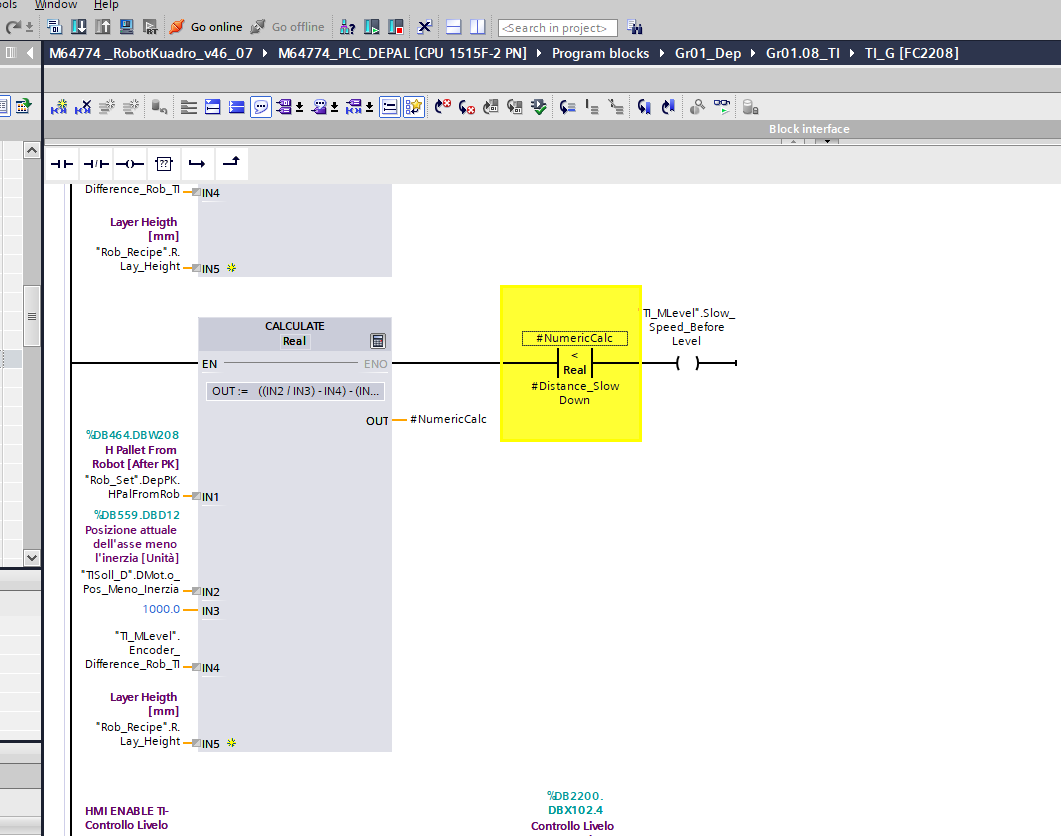Open the calculator icon on CALCULATE block
Image resolution: width=1061 pixels, height=836 pixels.
tap(378, 340)
